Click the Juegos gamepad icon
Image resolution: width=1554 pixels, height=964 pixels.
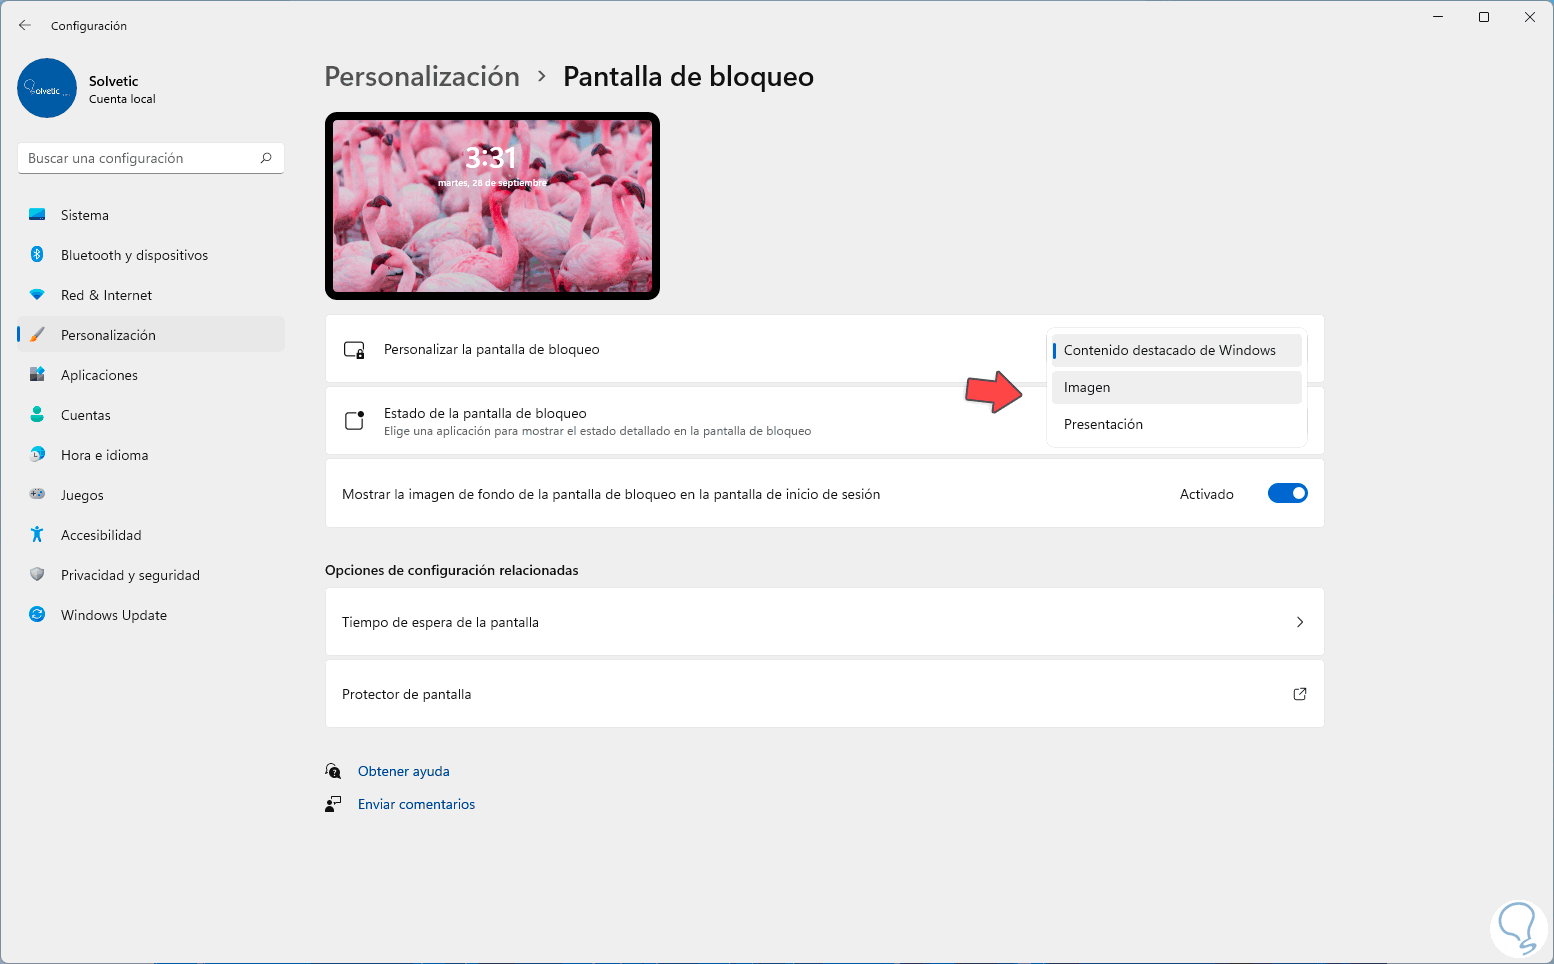pos(37,494)
